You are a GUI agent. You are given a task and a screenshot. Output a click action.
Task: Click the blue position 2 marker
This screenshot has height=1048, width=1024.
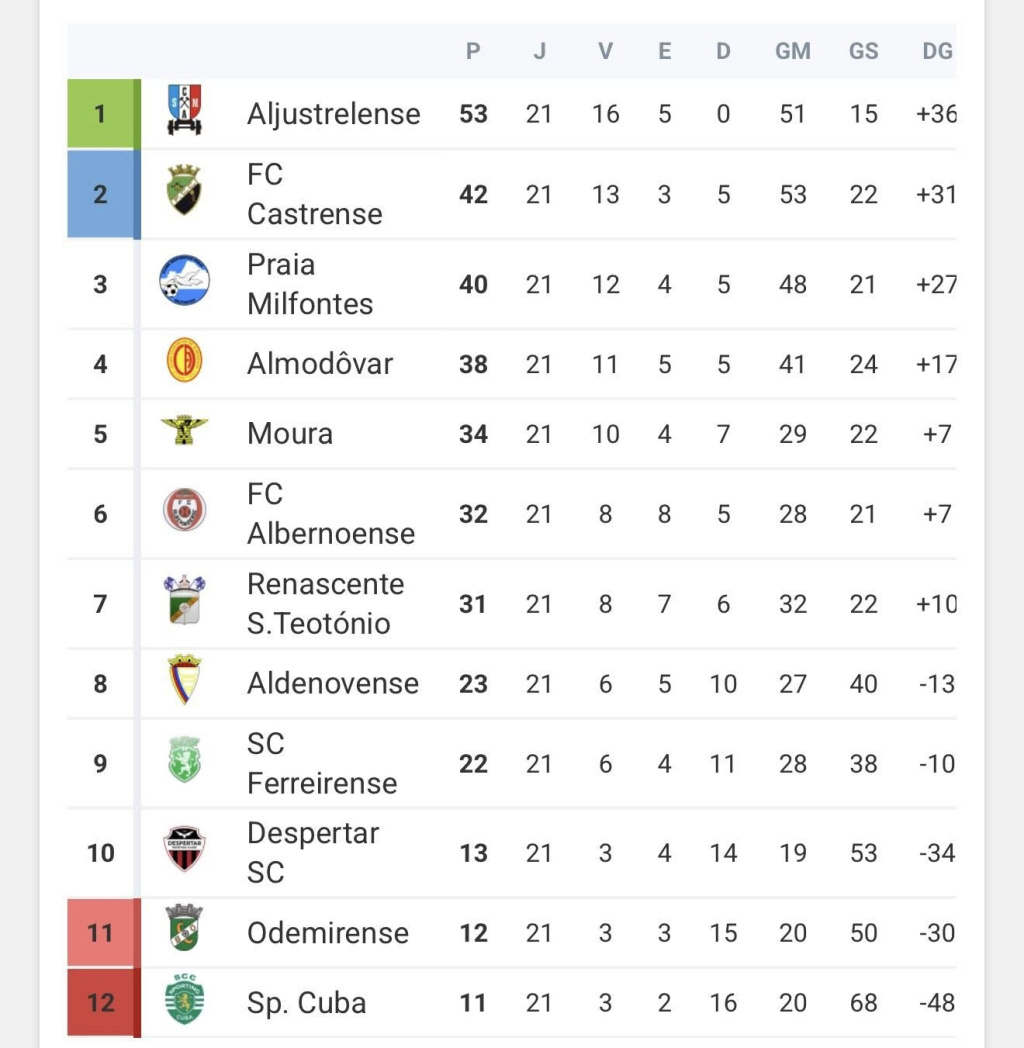coord(100,193)
